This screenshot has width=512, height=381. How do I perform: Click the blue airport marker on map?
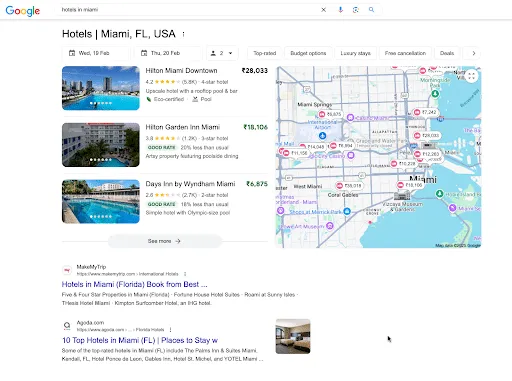click(x=322, y=136)
